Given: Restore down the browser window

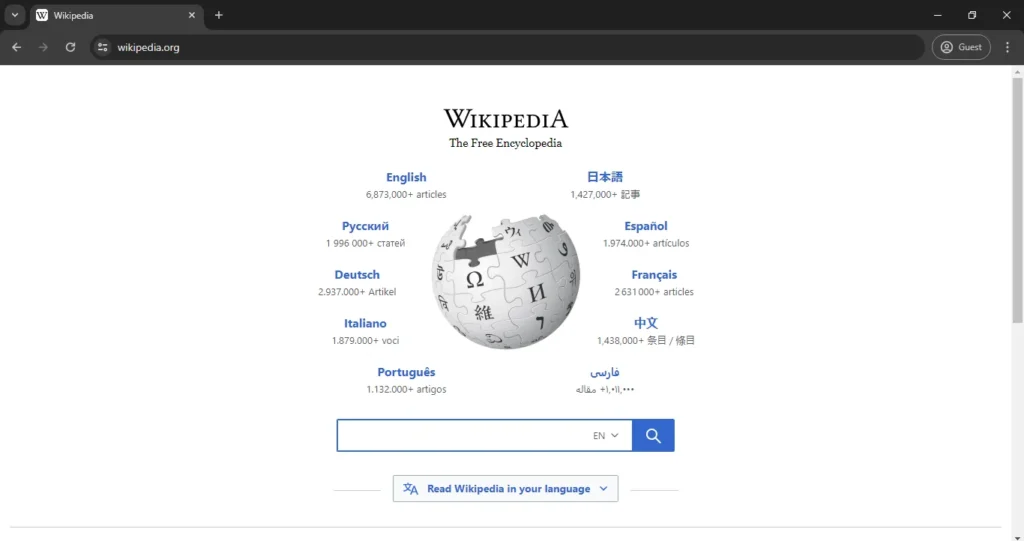Looking at the screenshot, I should coord(972,15).
